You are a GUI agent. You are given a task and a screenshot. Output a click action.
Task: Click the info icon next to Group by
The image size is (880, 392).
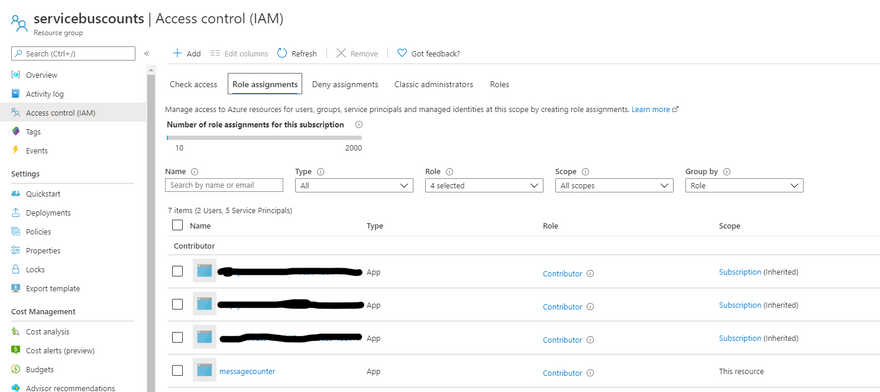point(727,172)
